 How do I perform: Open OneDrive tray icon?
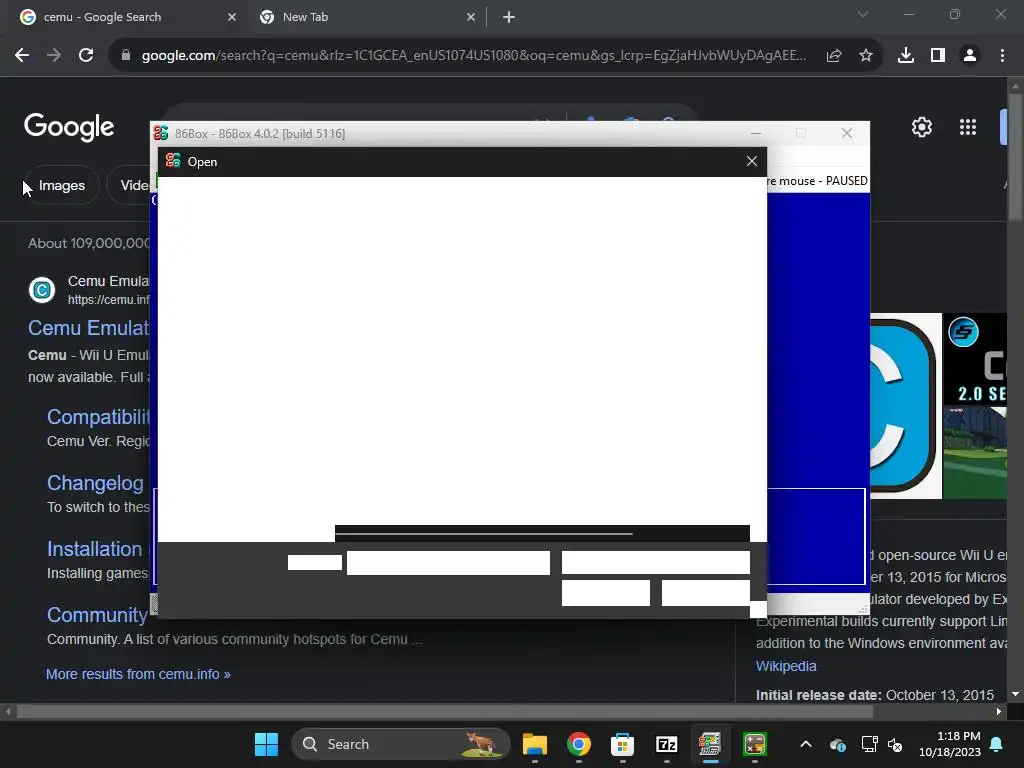point(838,744)
